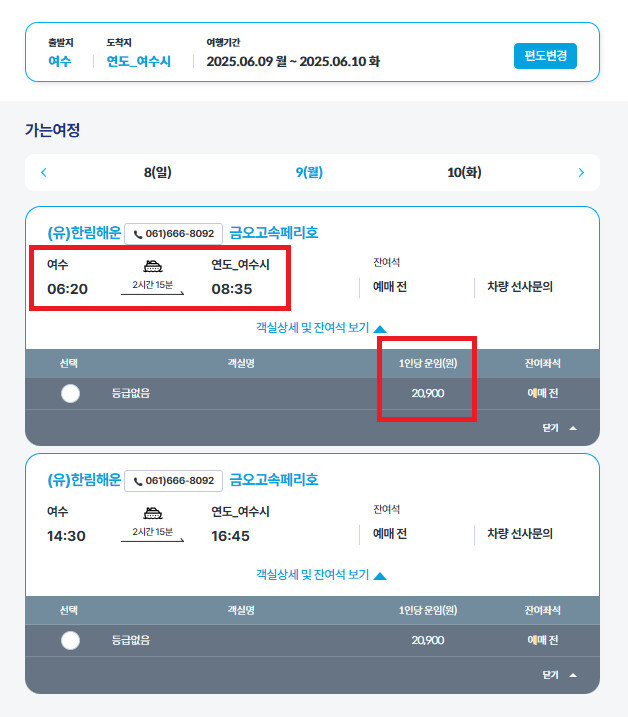The height and width of the screenshot is (717, 628).
Task: Go to previous date with left chevron
Action: [x=44, y=173]
